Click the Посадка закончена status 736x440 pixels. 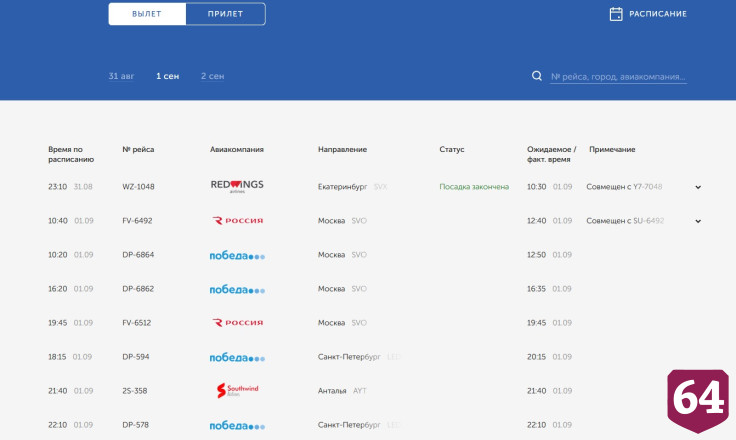[474, 187]
